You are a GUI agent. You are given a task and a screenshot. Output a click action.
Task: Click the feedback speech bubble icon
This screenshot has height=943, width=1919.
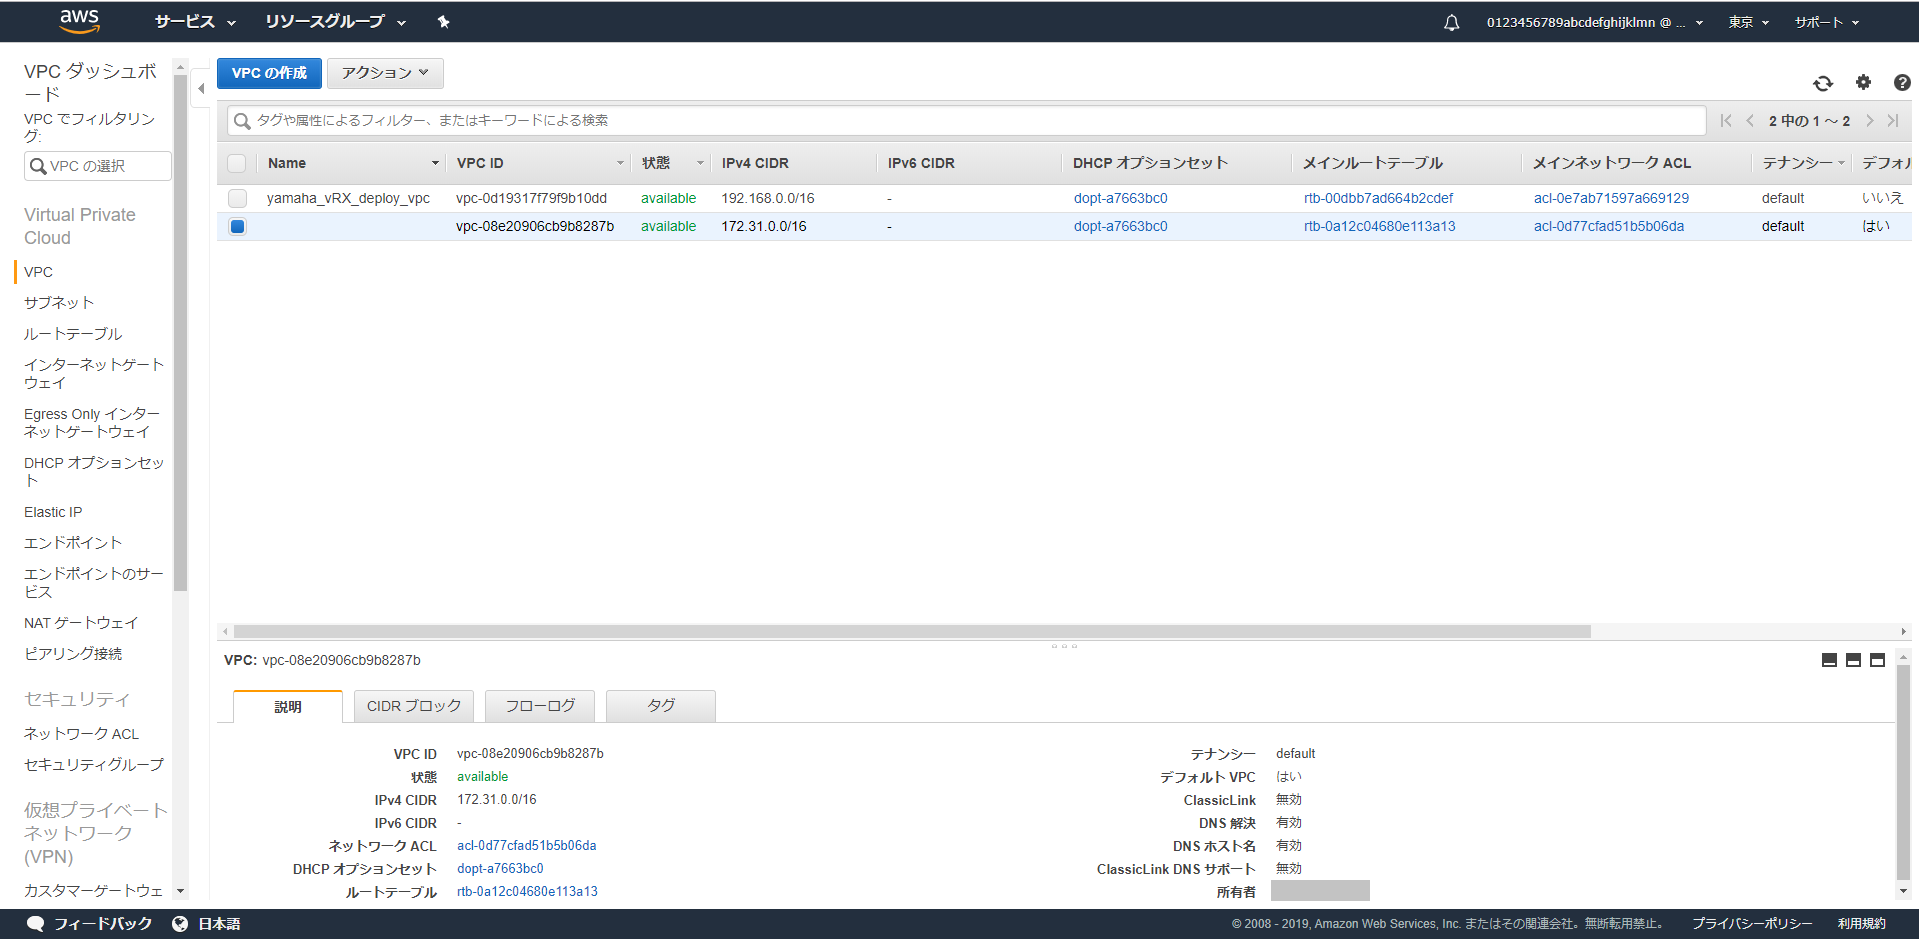36,923
